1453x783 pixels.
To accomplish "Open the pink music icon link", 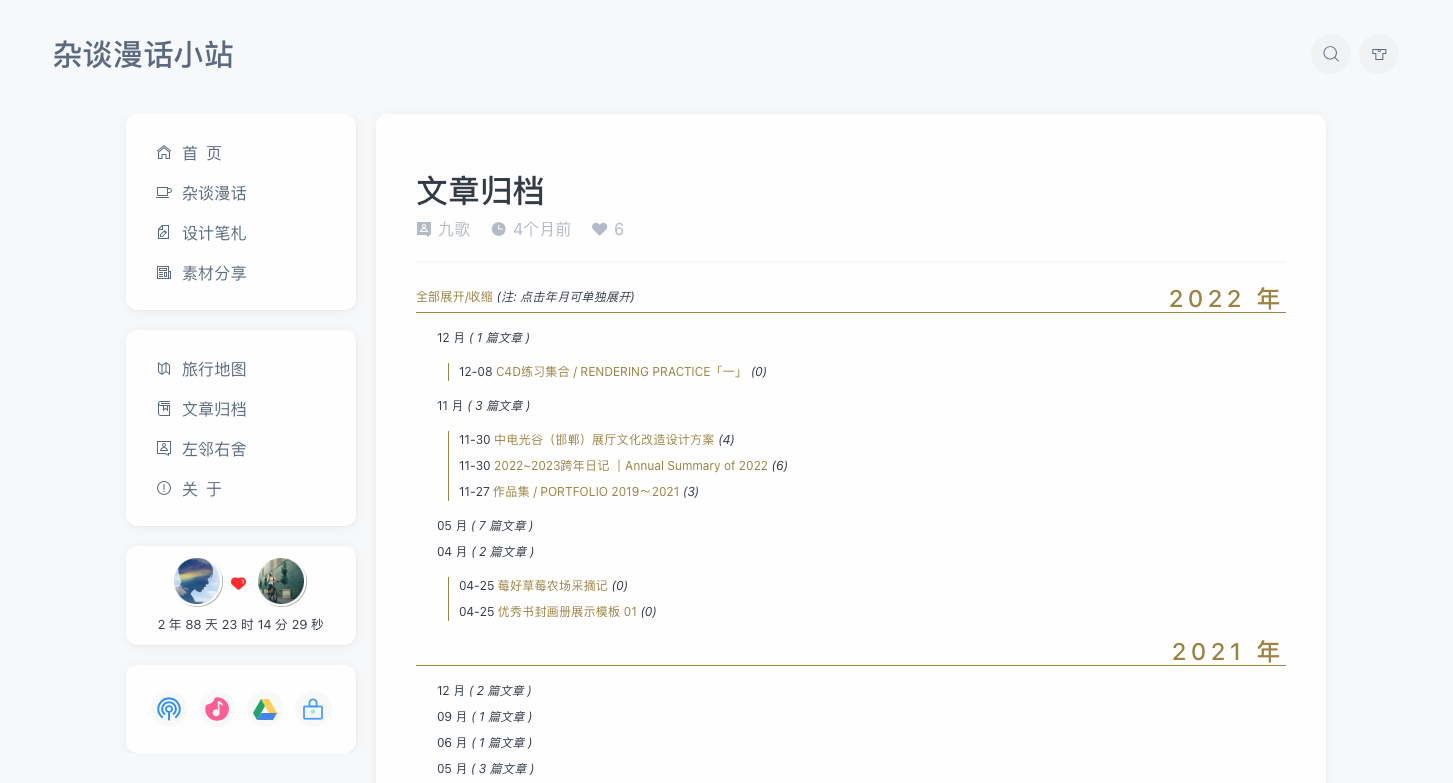I will tap(217, 709).
